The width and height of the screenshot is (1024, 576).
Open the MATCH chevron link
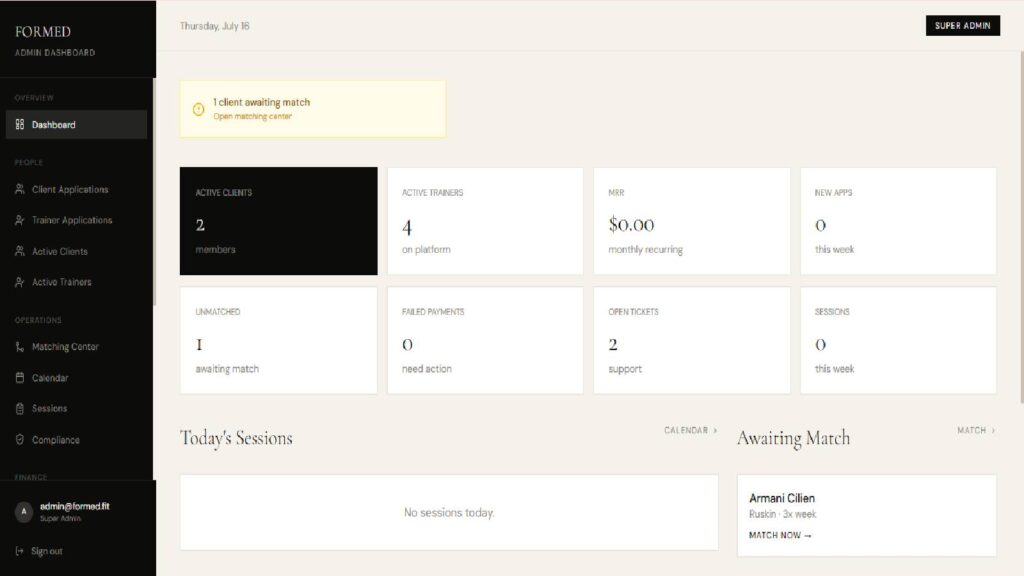(976, 430)
